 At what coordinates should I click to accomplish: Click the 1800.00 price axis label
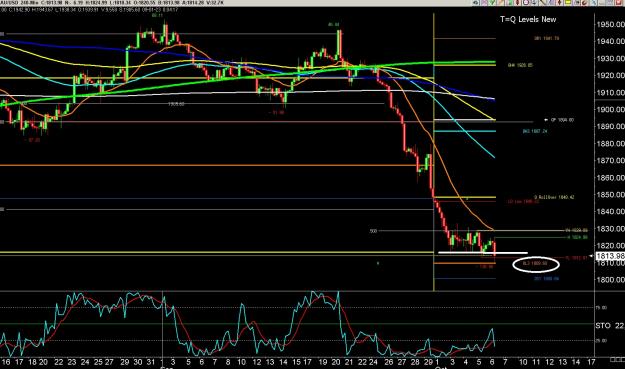click(x=610, y=280)
